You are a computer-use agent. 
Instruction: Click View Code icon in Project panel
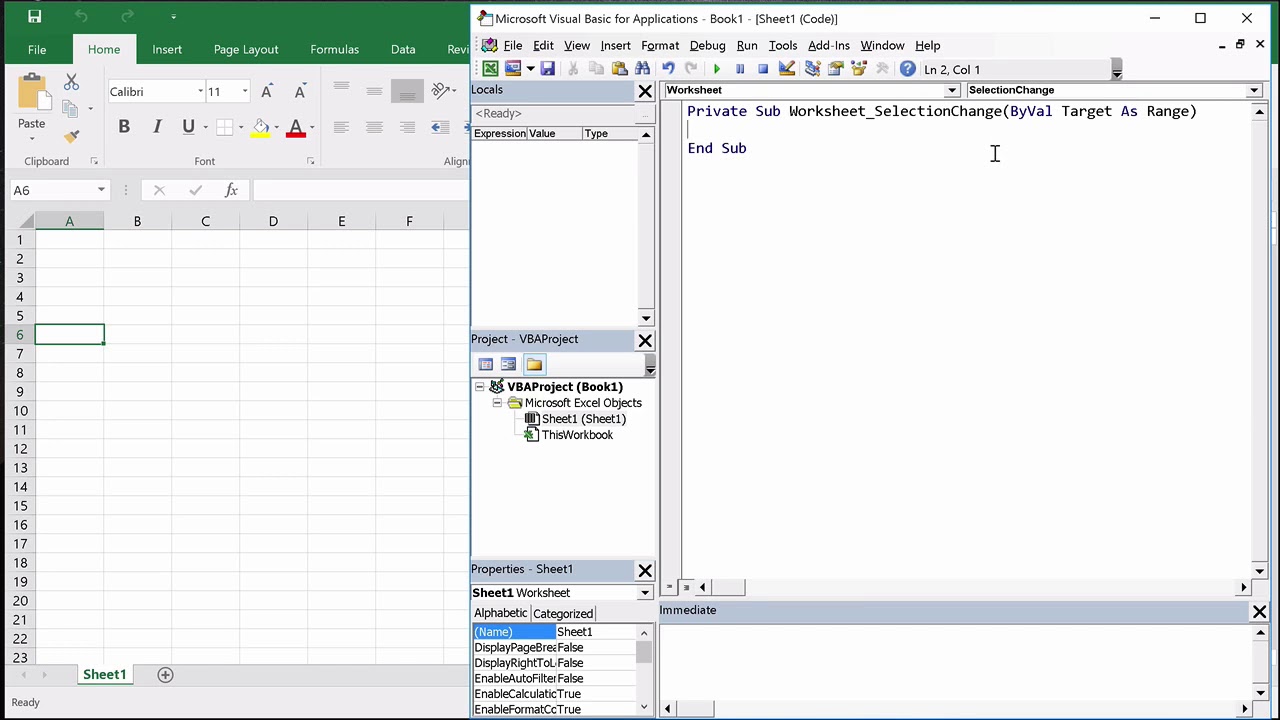tap(486, 364)
